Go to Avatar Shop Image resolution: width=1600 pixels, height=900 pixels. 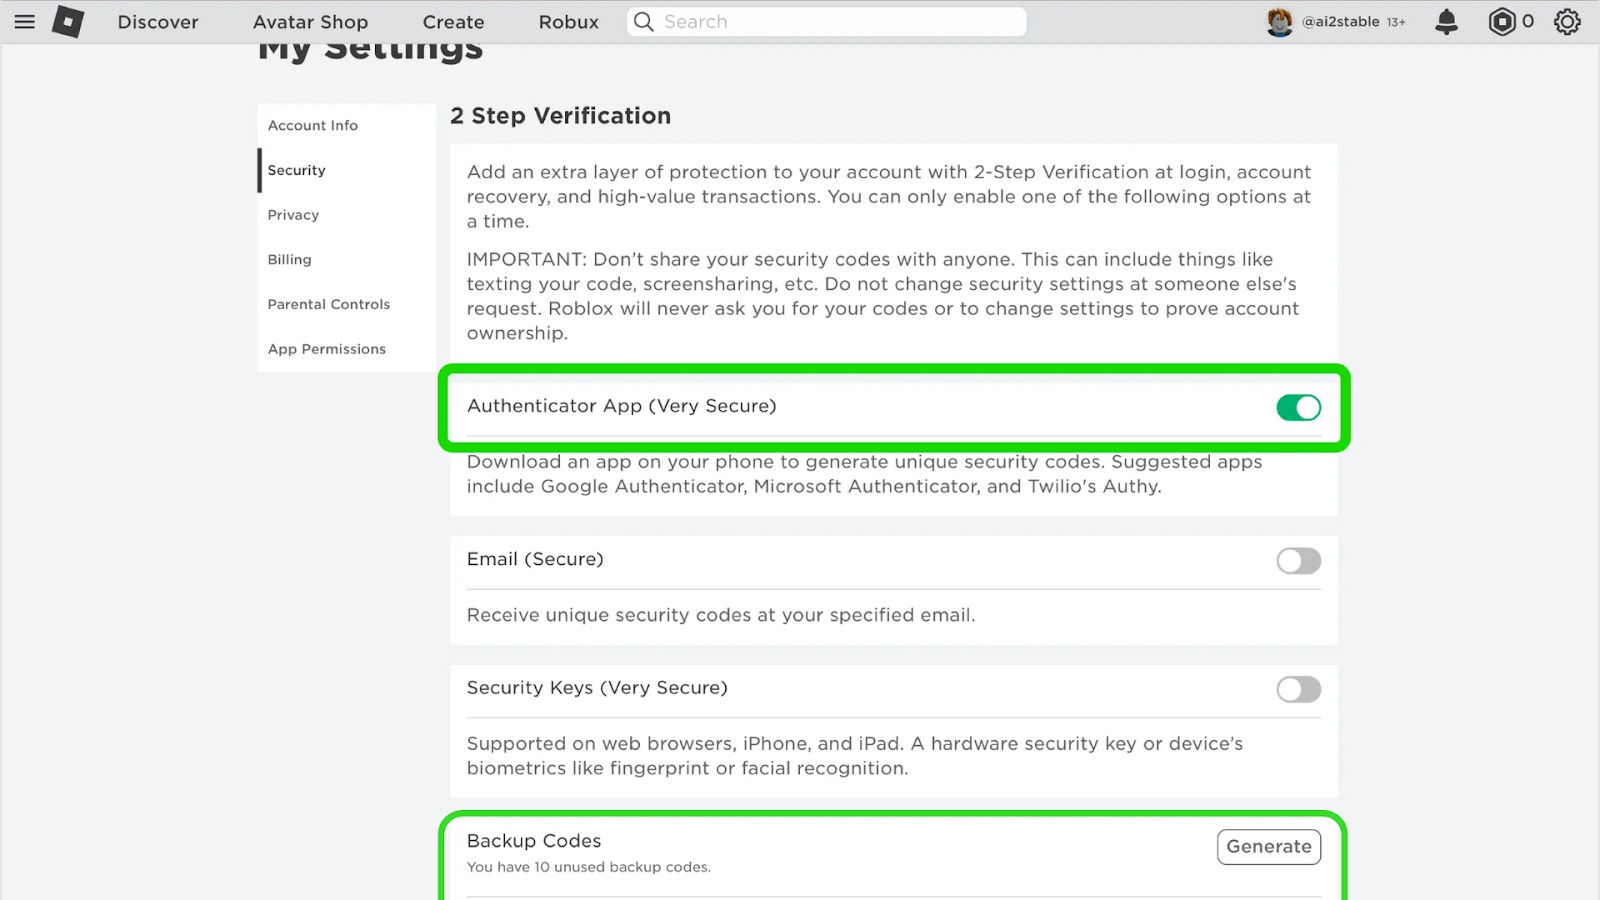(310, 22)
